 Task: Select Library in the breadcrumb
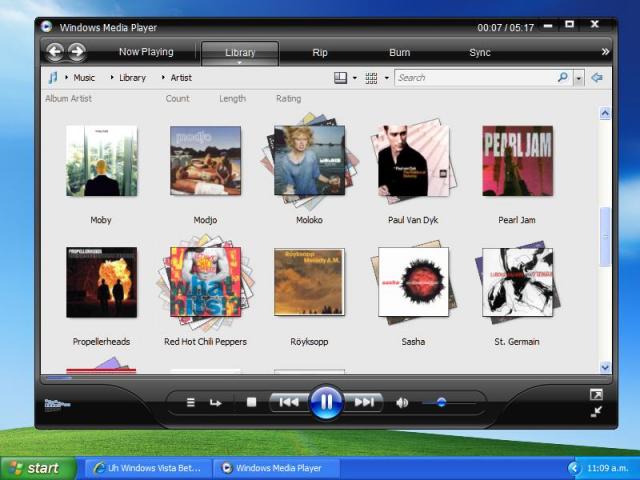tap(132, 78)
